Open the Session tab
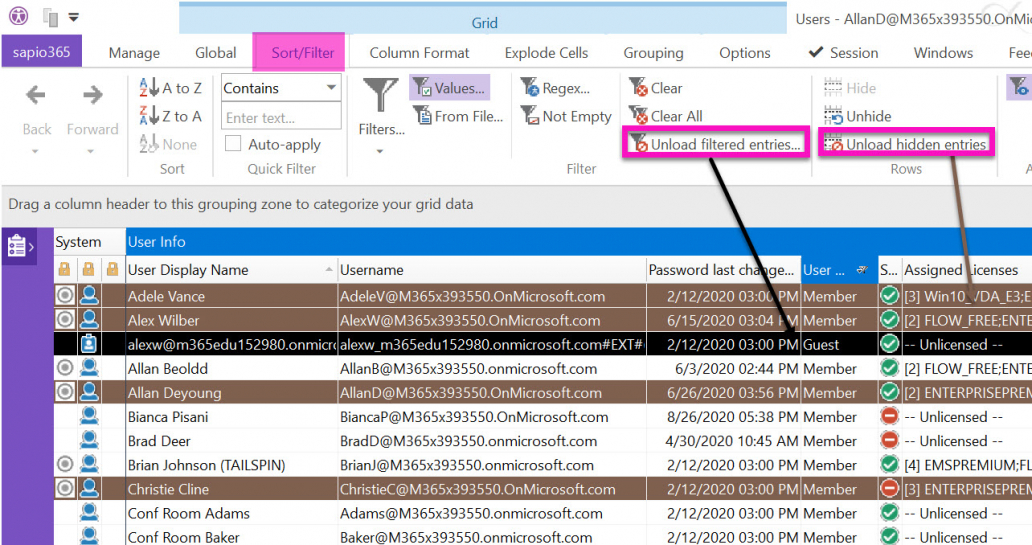The height and width of the screenshot is (545, 1032). coord(844,53)
